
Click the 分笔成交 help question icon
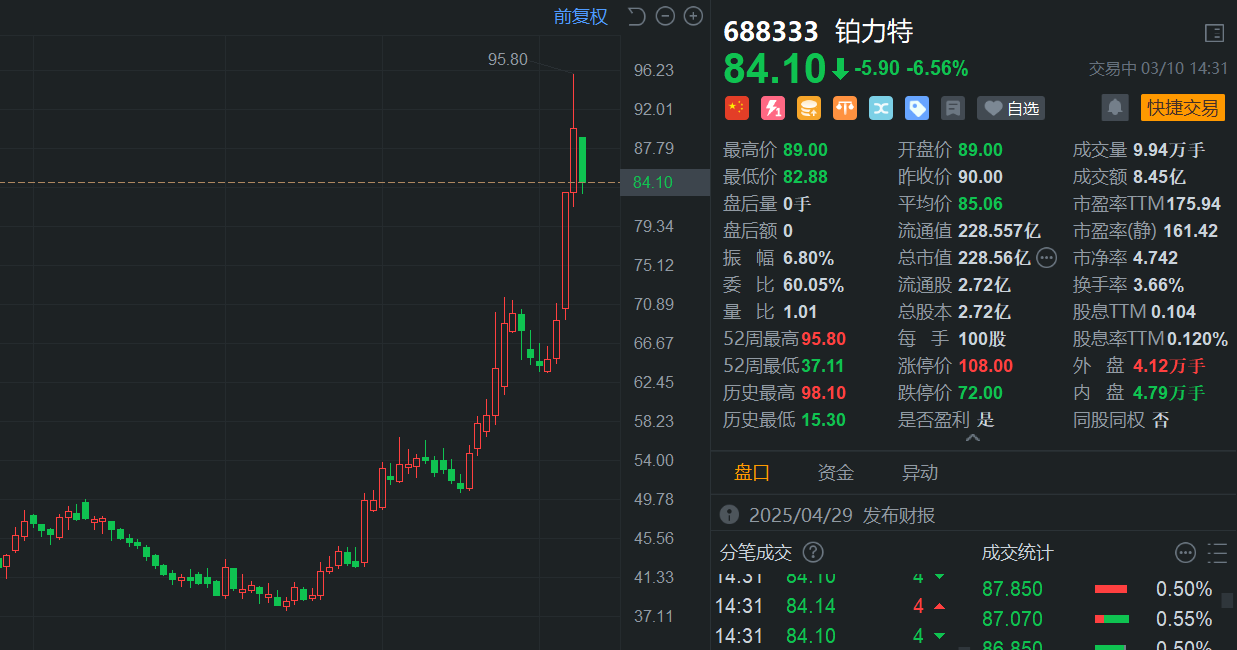pyautogui.click(x=813, y=552)
